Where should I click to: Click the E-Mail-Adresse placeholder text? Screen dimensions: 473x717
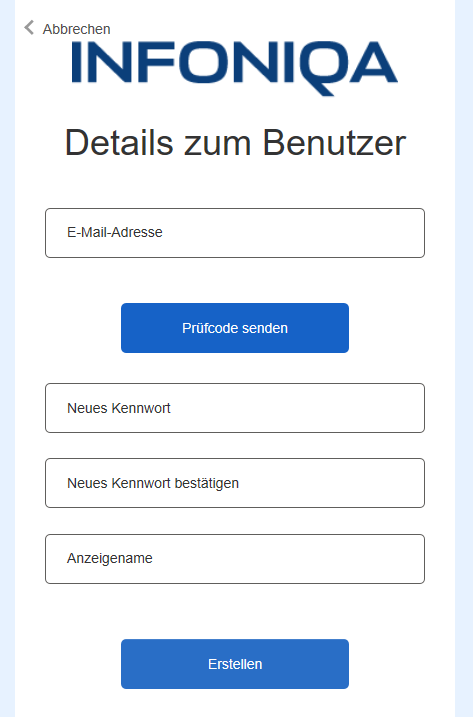(x=115, y=232)
